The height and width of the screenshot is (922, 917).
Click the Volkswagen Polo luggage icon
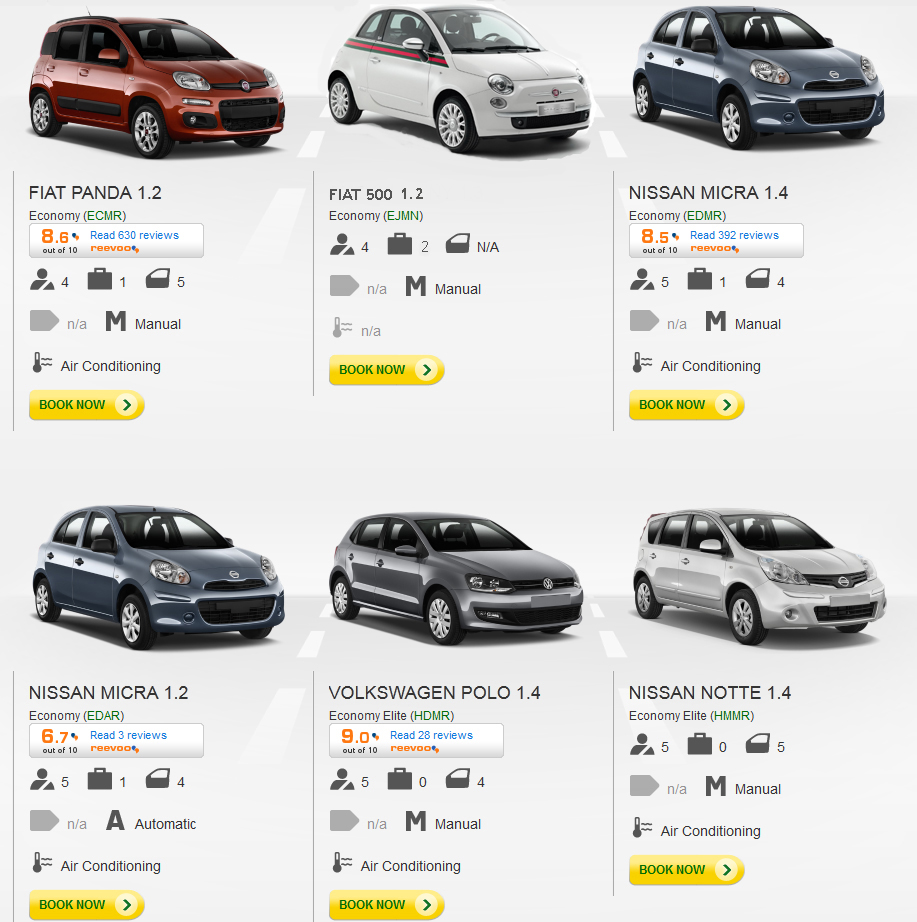click(x=399, y=779)
